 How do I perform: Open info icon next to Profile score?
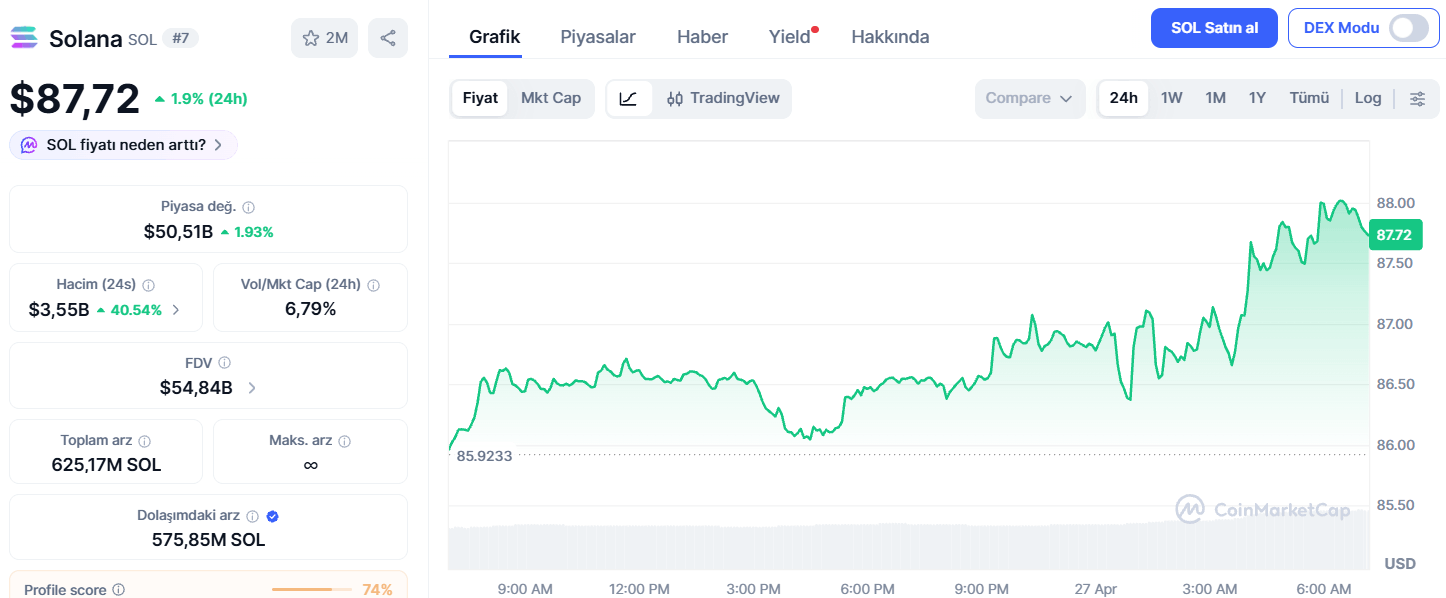coord(119,590)
